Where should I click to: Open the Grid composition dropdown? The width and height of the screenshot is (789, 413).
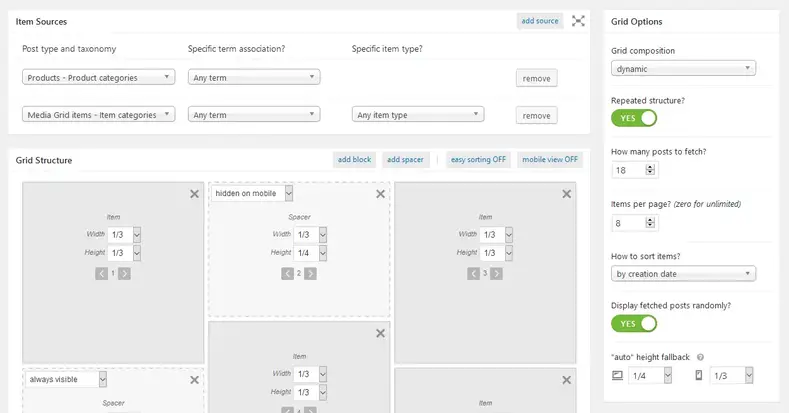point(683,68)
